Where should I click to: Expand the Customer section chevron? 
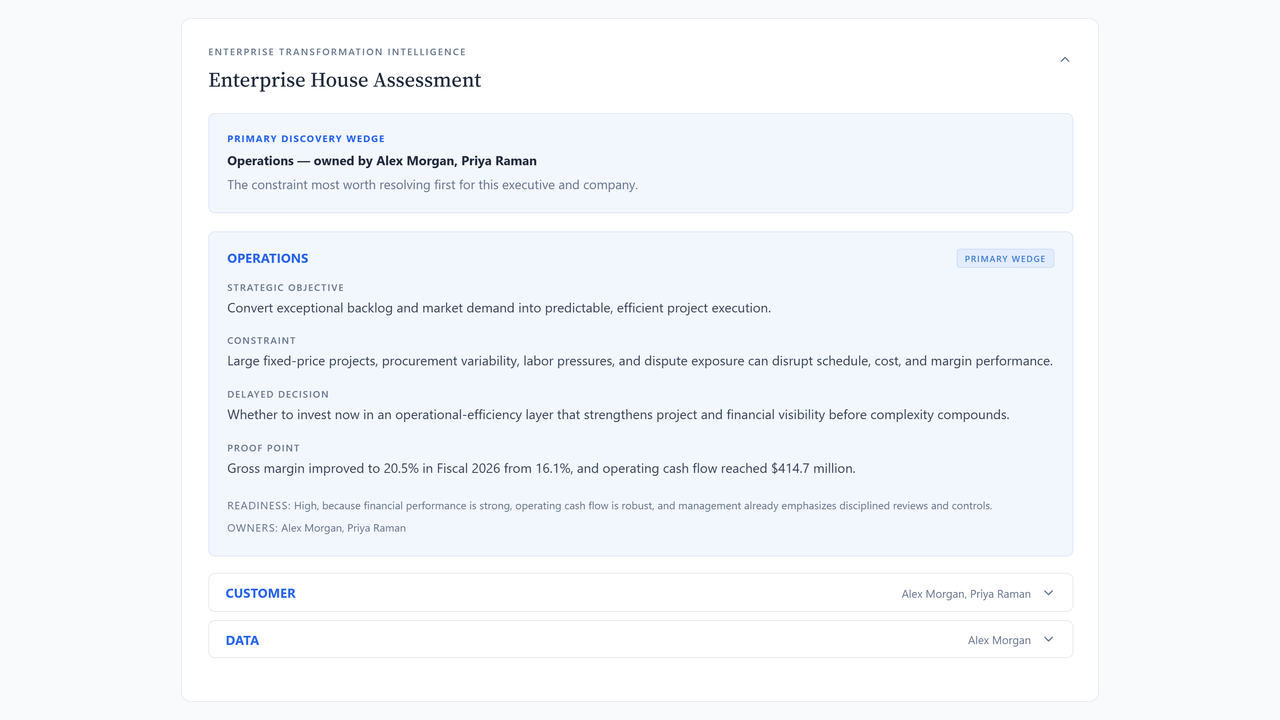(1049, 593)
